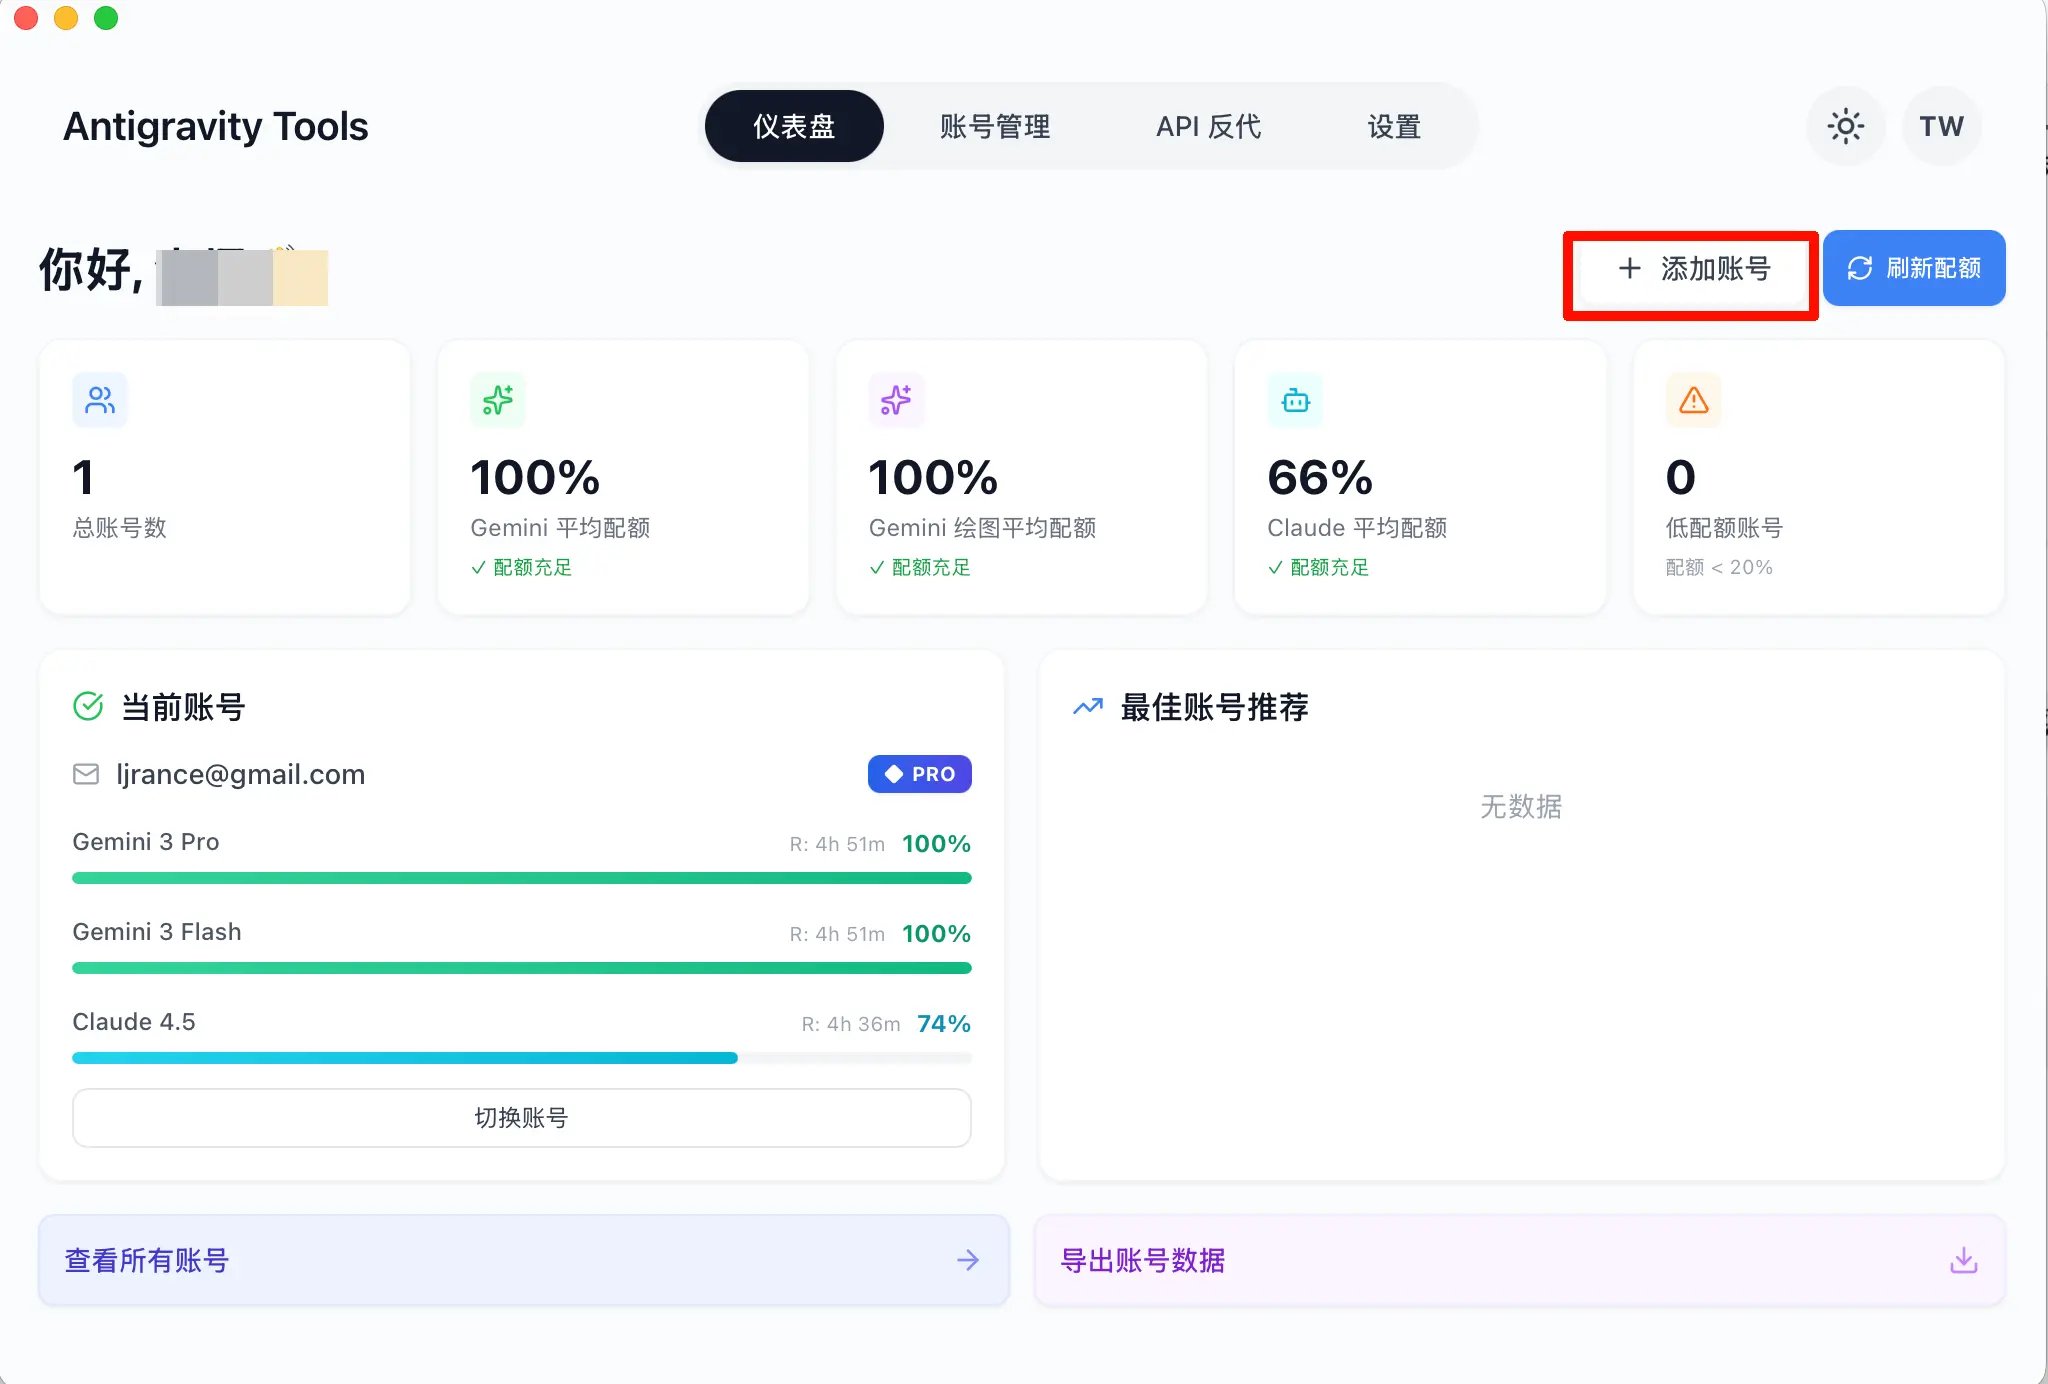Click the arrow icon in view all accounts row
The height and width of the screenshot is (1384, 2048).
[967, 1260]
